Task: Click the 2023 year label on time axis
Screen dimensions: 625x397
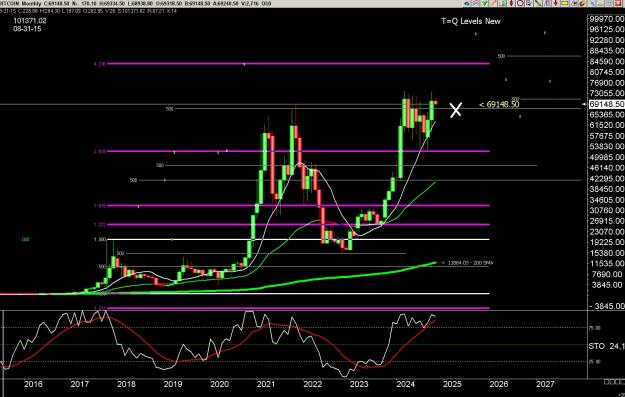Action: 359,384
